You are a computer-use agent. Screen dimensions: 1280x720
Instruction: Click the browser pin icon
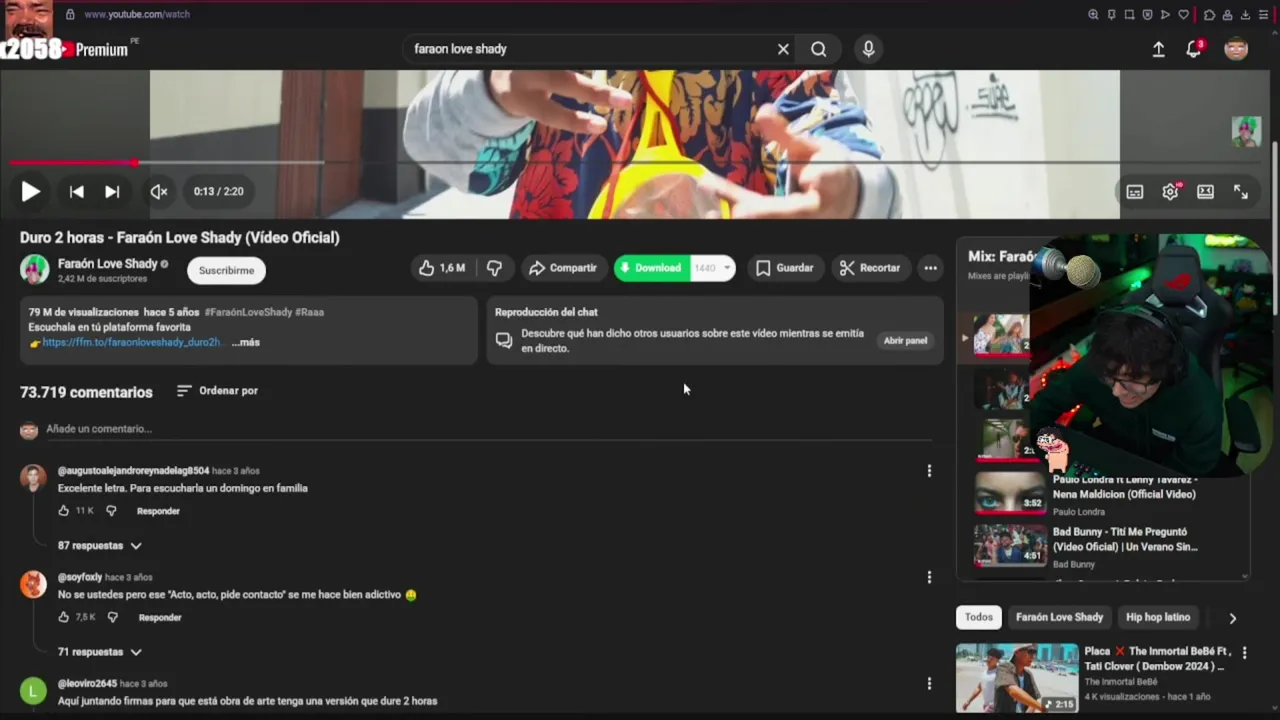1111,15
